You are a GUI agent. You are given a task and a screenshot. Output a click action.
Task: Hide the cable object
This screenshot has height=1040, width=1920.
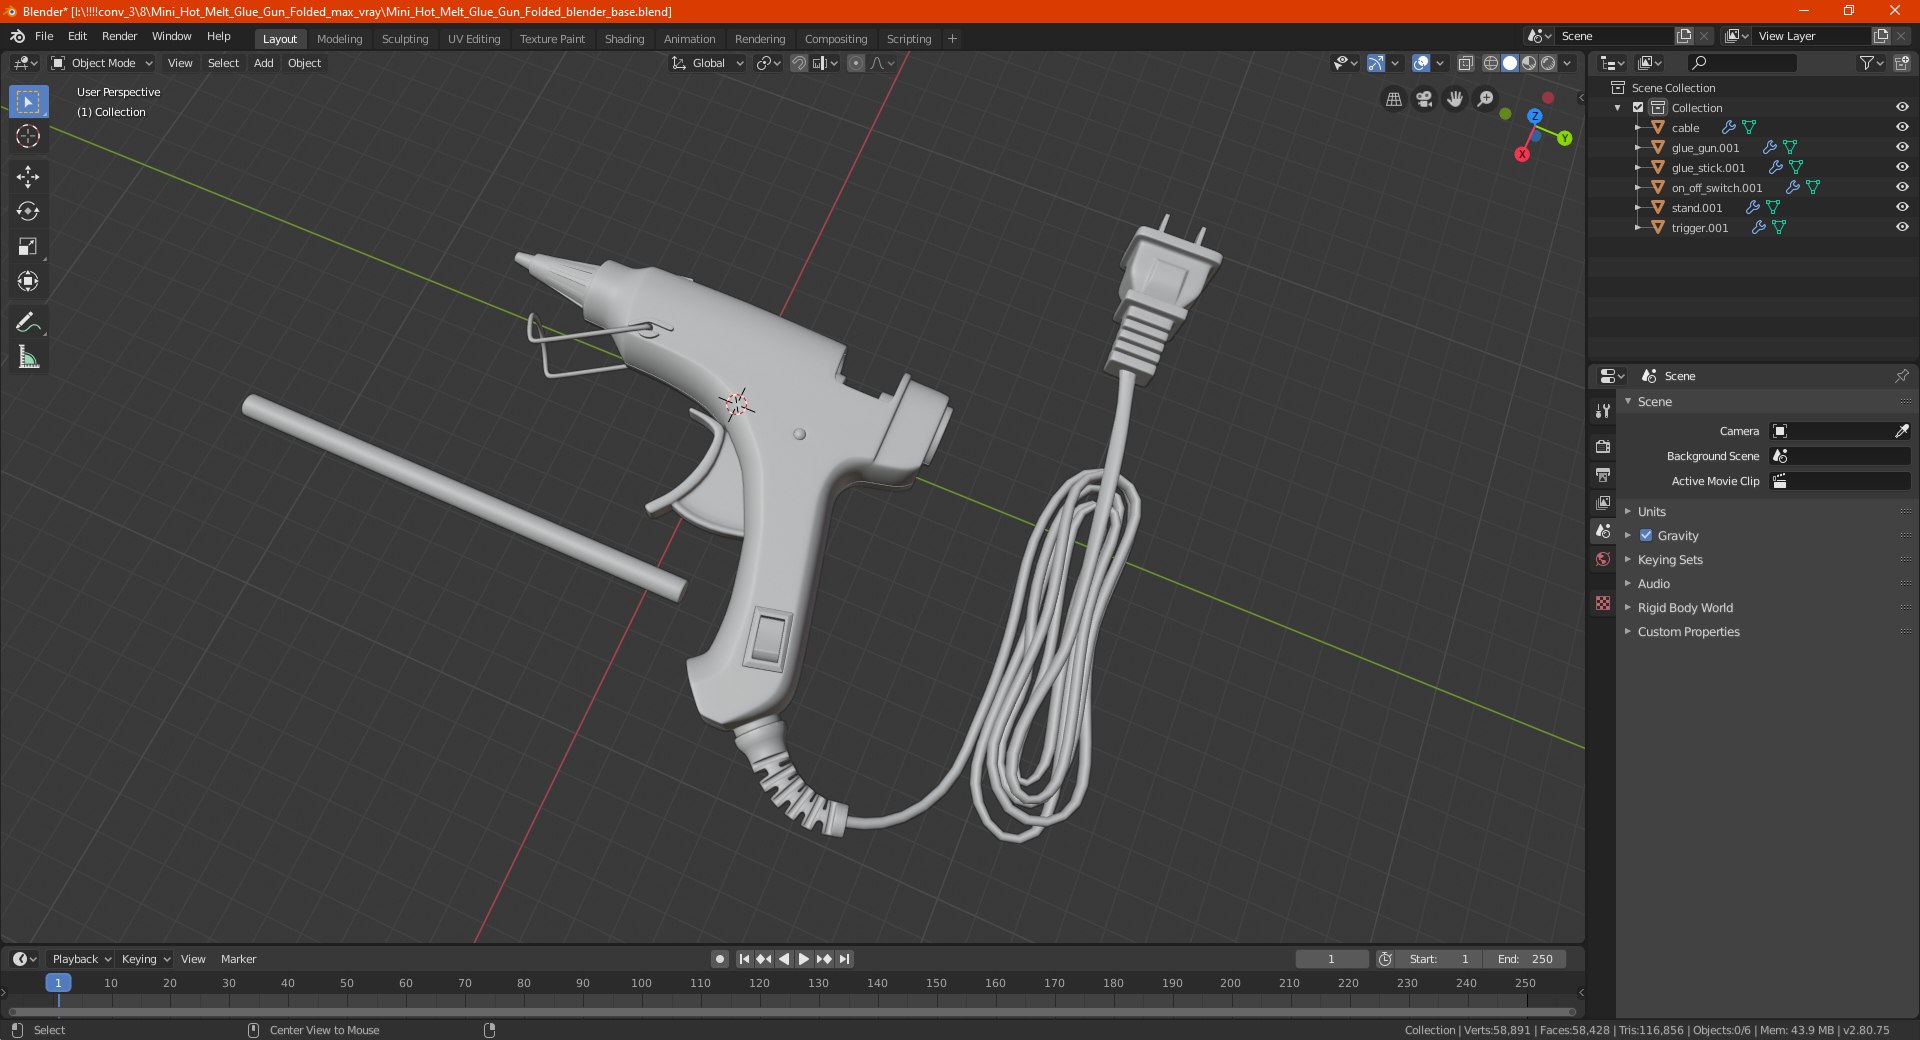click(x=1902, y=127)
